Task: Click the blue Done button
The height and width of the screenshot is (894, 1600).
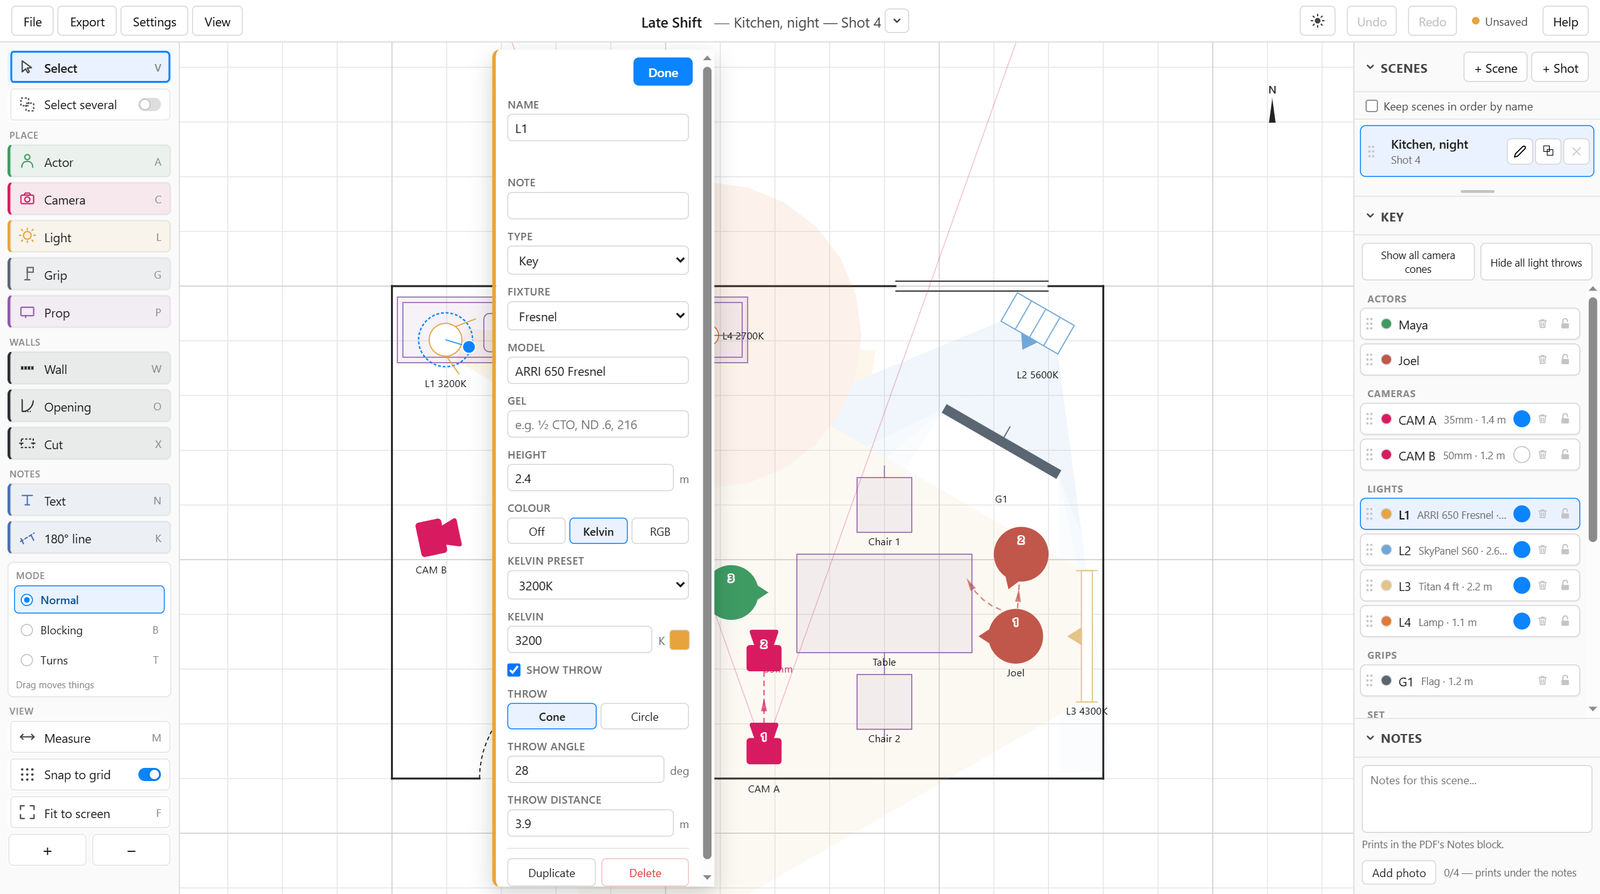Action: tap(663, 72)
